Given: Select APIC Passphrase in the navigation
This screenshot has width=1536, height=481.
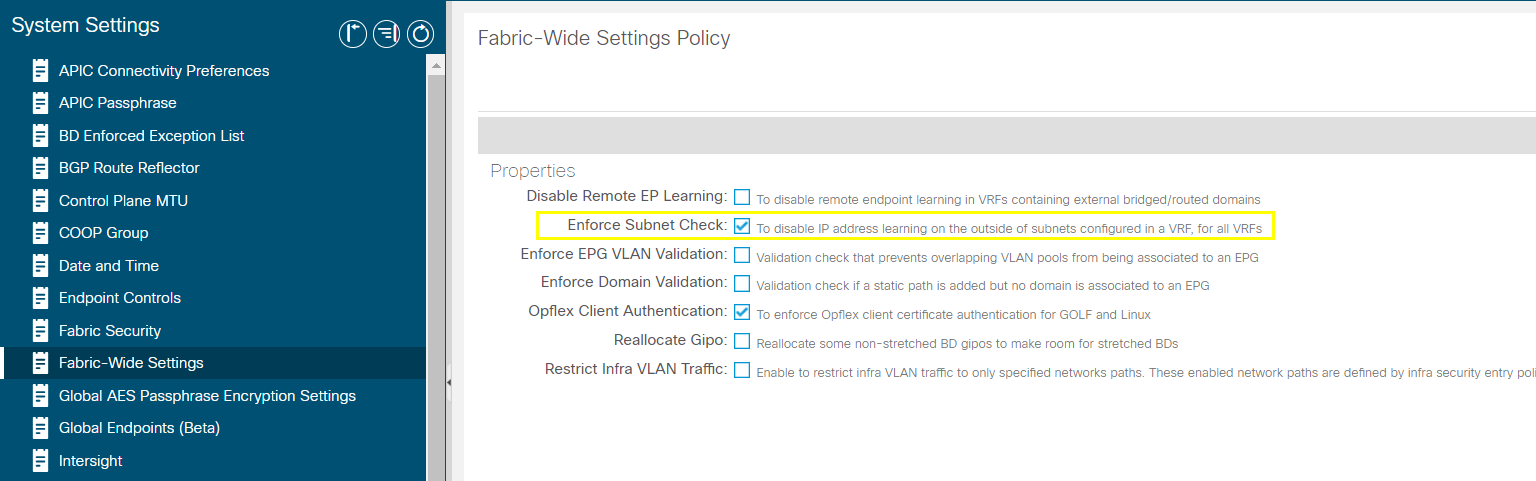Looking at the screenshot, I should (118, 103).
